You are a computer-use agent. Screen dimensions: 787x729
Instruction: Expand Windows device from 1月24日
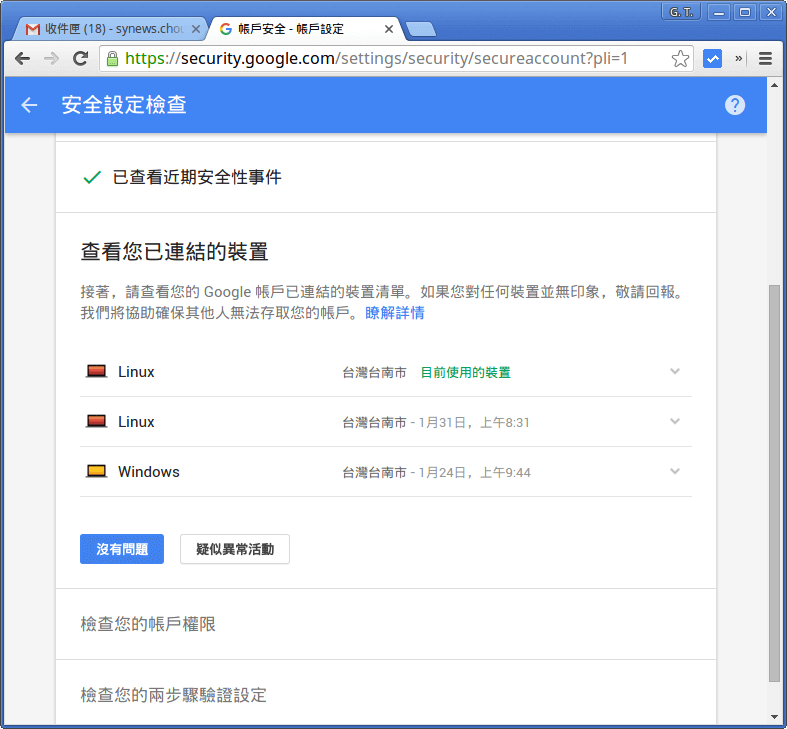(675, 471)
